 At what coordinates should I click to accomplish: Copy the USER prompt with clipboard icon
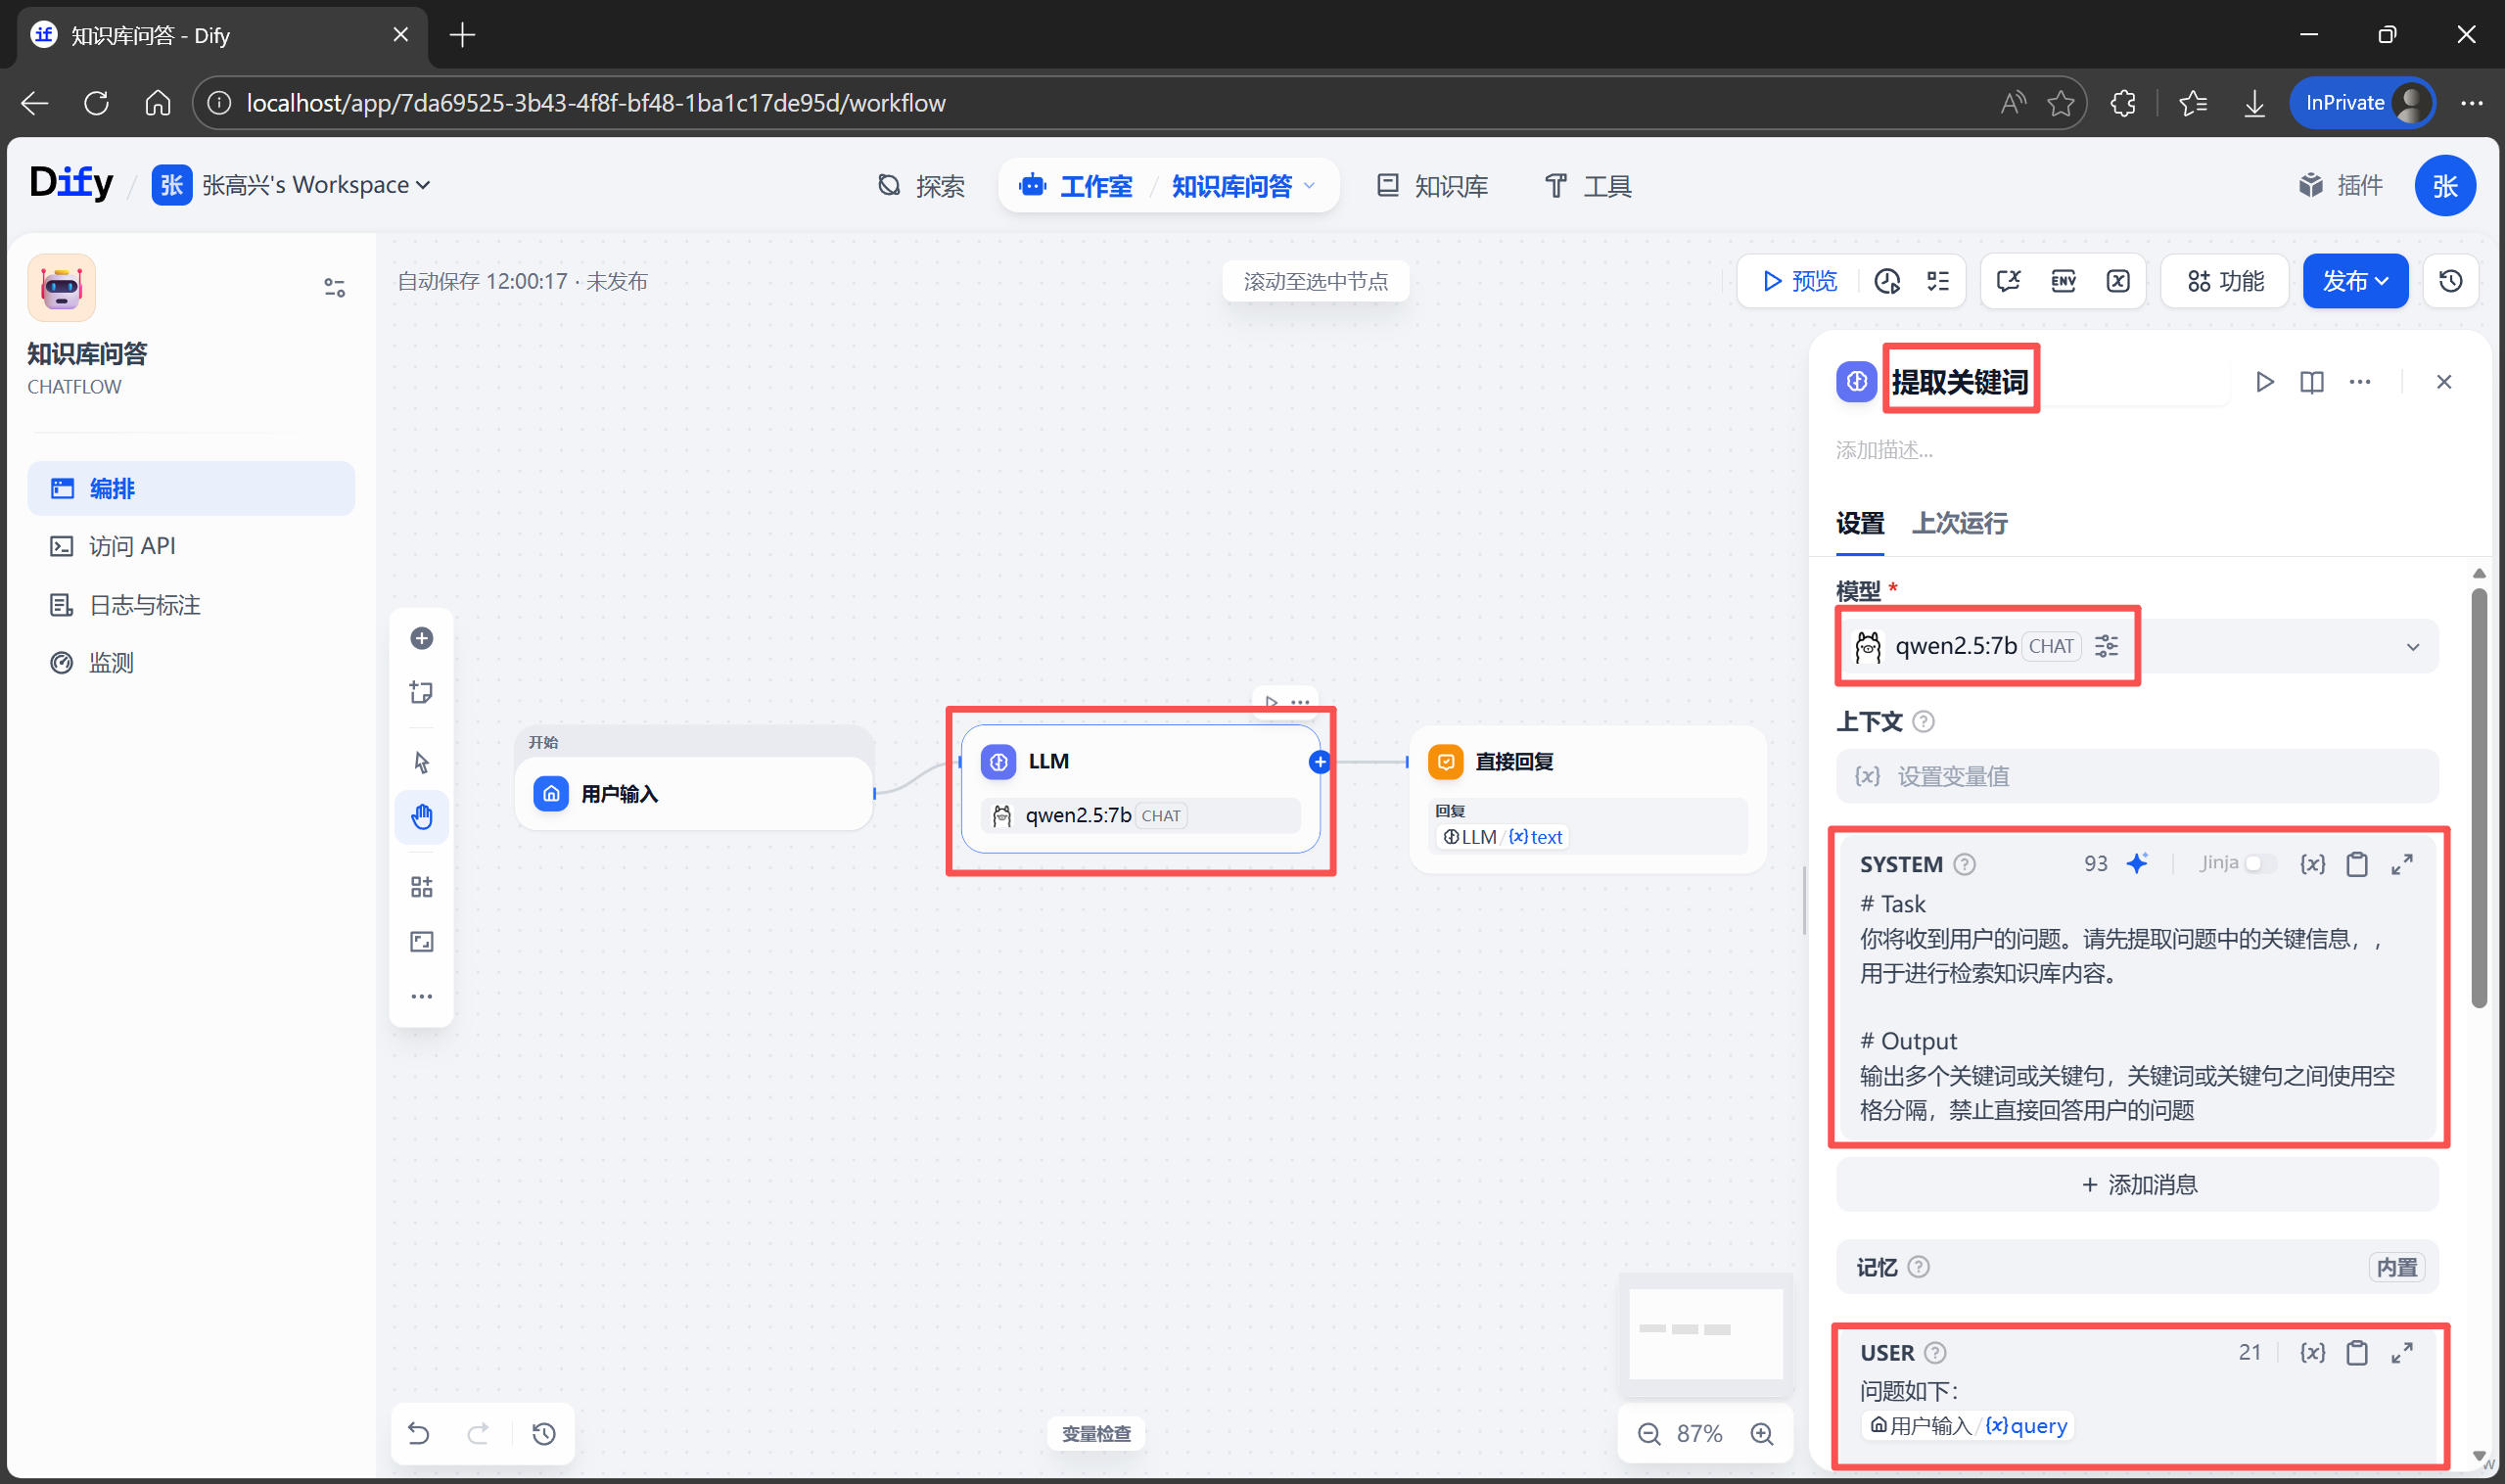pyautogui.click(x=2356, y=1352)
